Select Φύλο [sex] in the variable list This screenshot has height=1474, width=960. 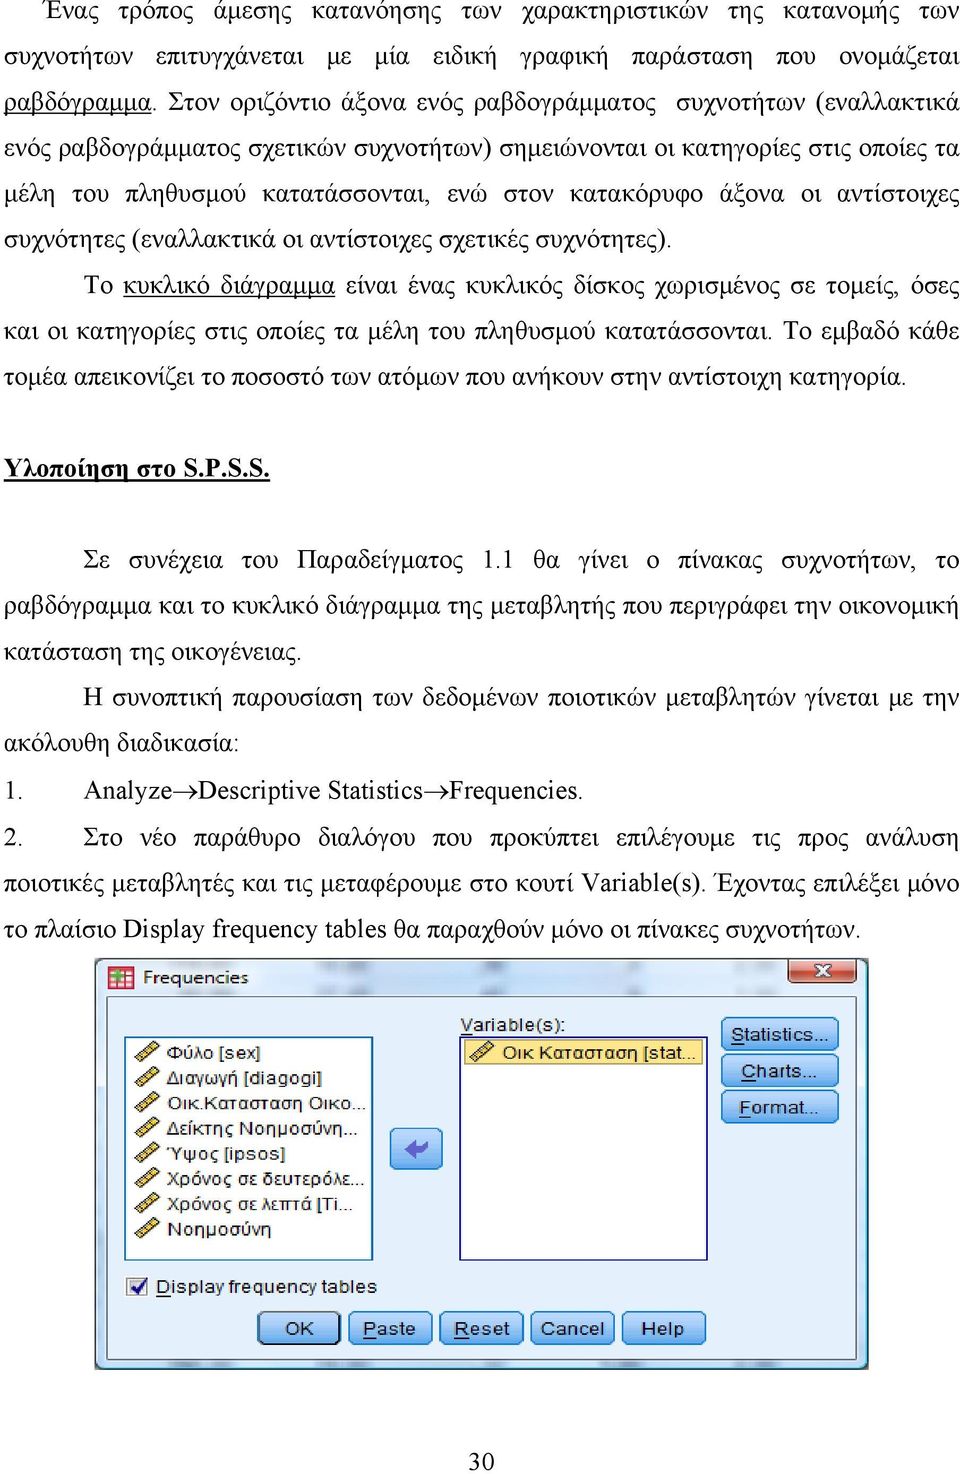(213, 1052)
